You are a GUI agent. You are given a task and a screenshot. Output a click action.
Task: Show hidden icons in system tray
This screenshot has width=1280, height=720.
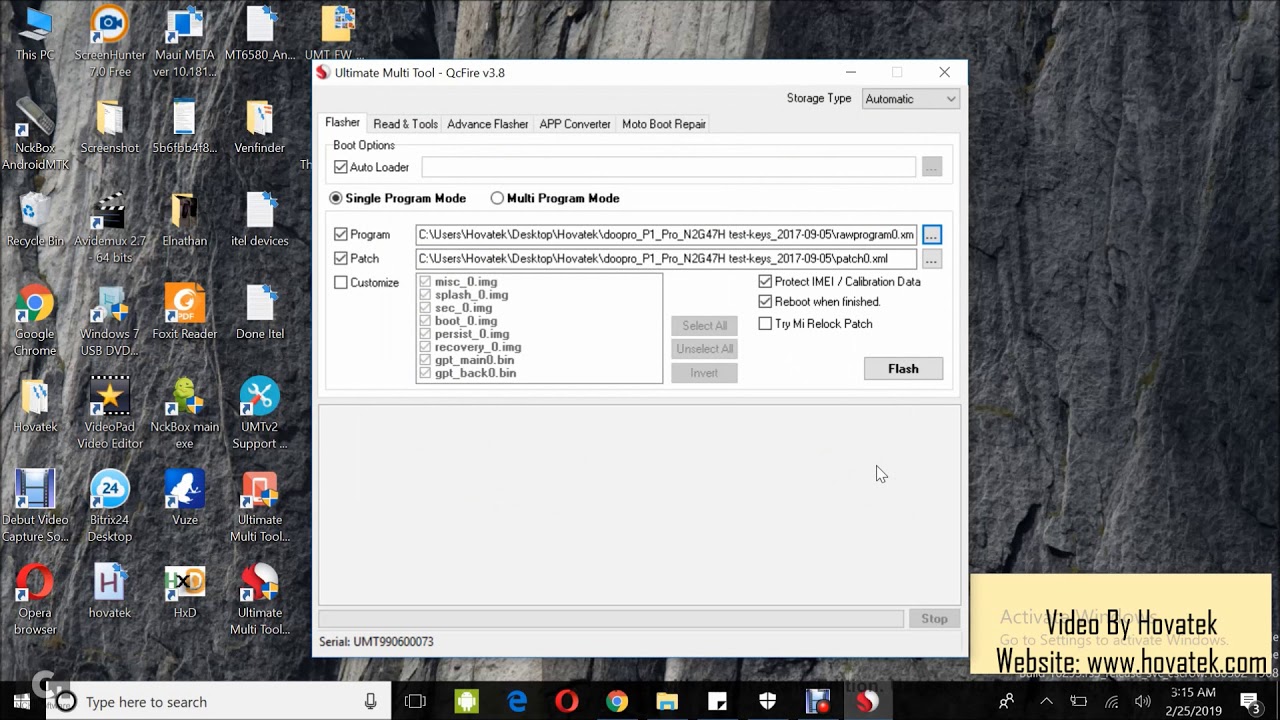1045,702
